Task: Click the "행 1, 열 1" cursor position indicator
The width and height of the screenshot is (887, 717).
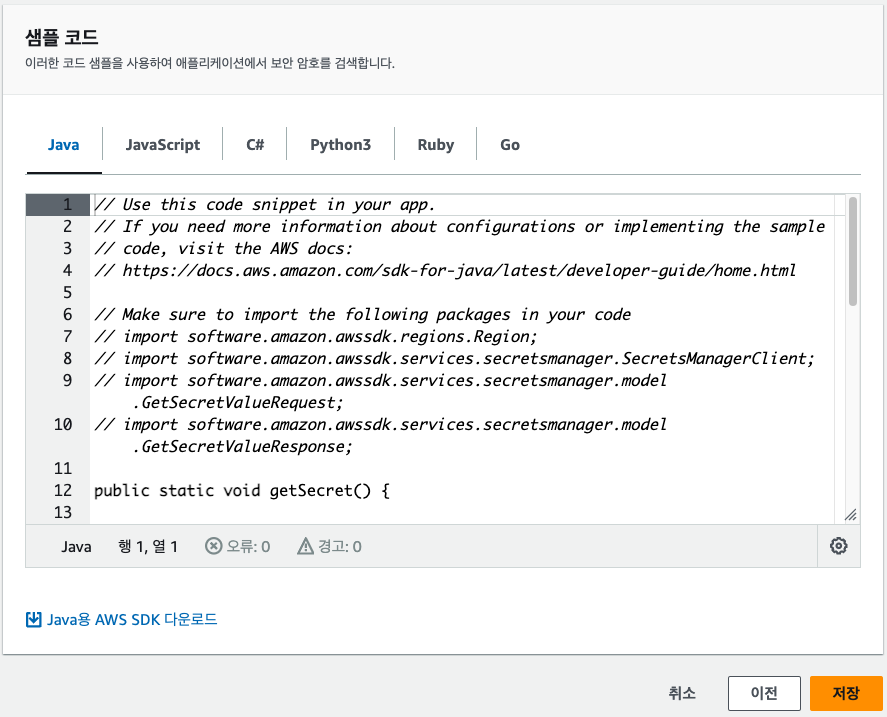Action: coord(148,547)
